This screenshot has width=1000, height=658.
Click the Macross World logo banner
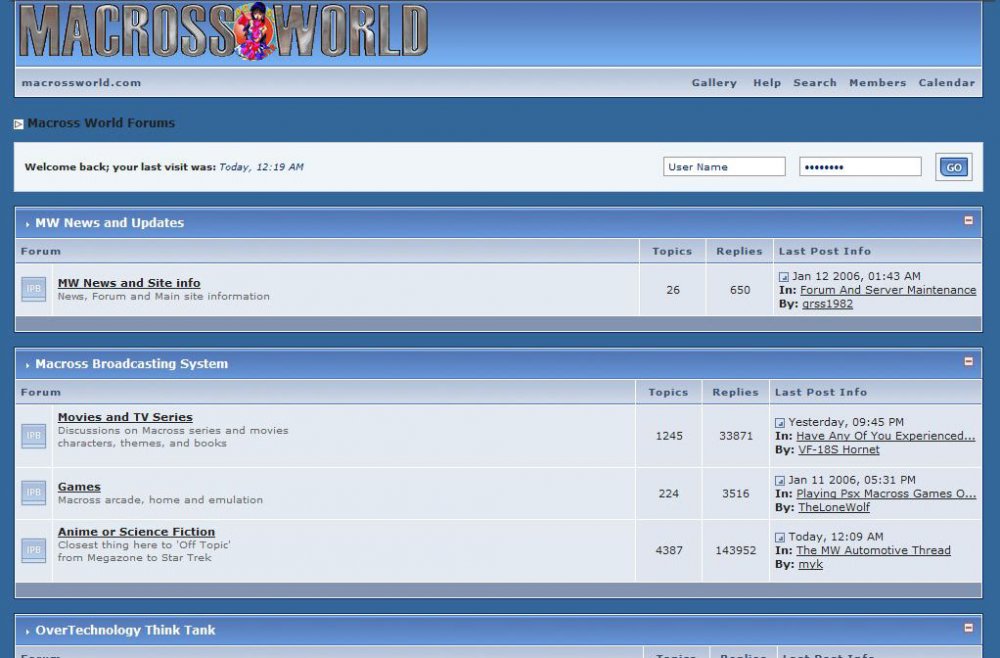[x=223, y=31]
